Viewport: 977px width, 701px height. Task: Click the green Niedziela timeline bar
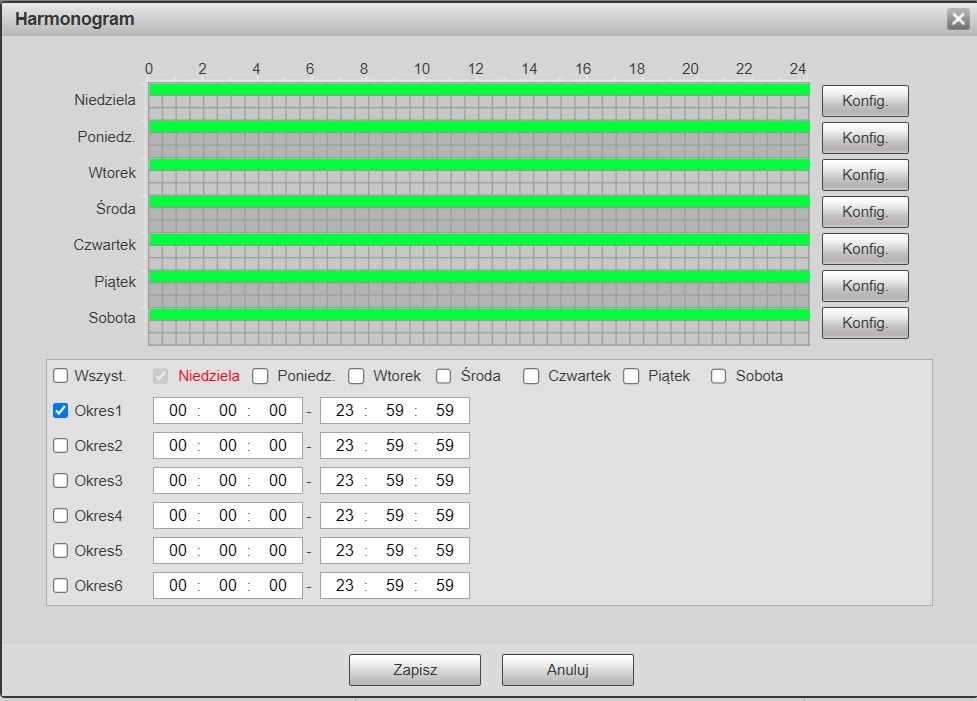(479, 90)
